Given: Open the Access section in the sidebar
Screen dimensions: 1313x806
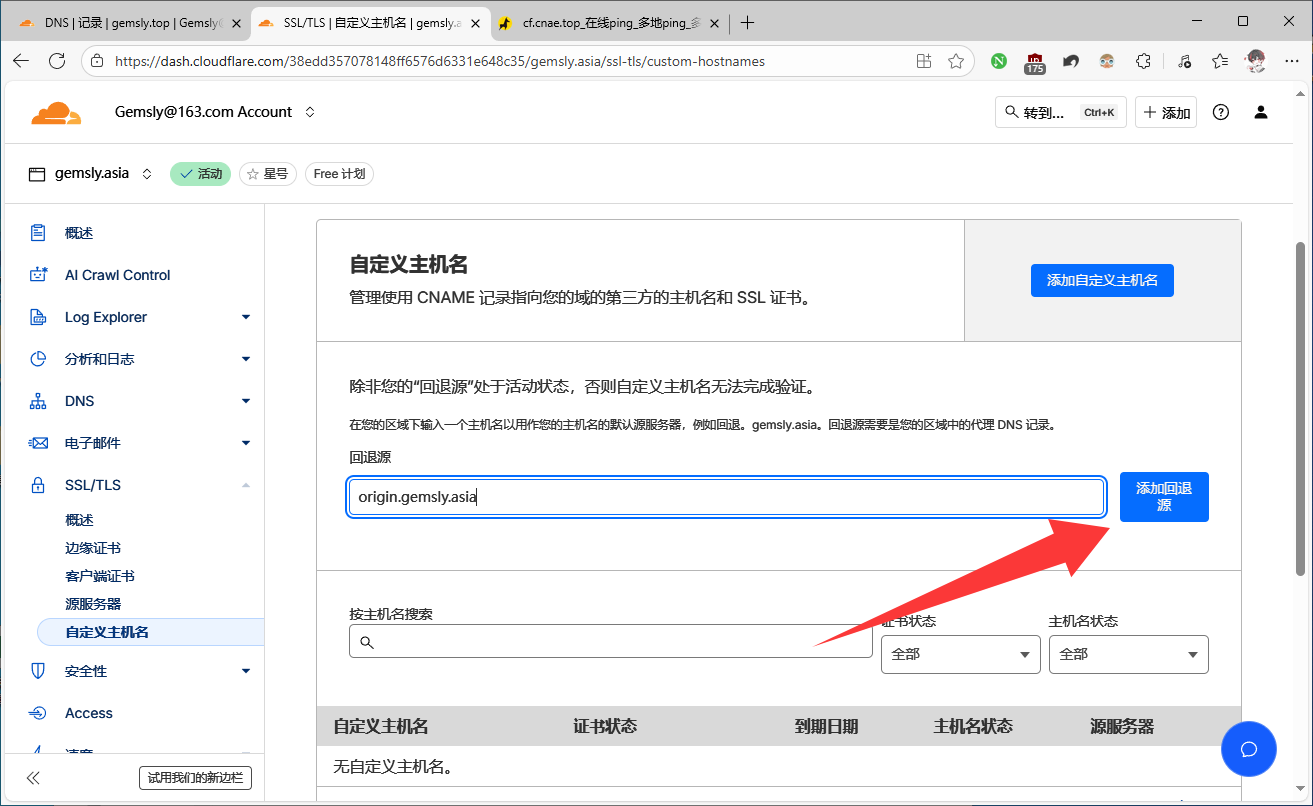Looking at the screenshot, I should pyautogui.click(x=88, y=712).
